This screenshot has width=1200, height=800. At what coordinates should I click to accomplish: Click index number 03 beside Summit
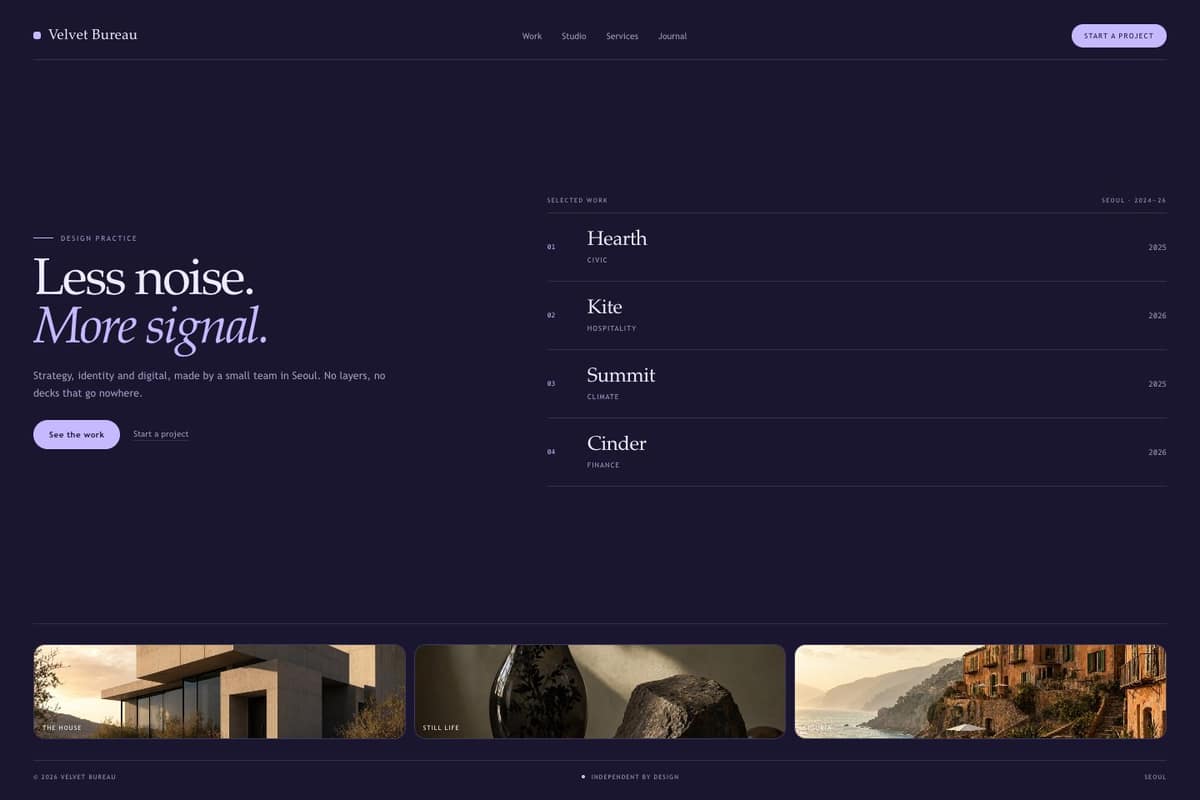tap(551, 384)
